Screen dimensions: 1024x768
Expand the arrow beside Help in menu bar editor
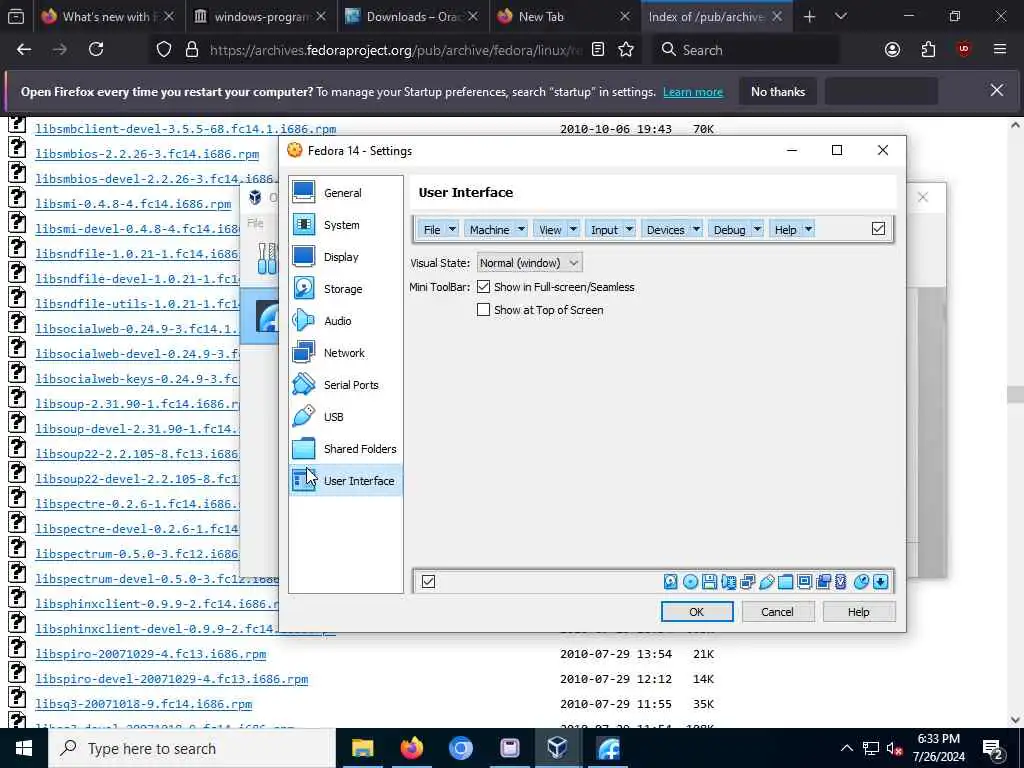(808, 229)
